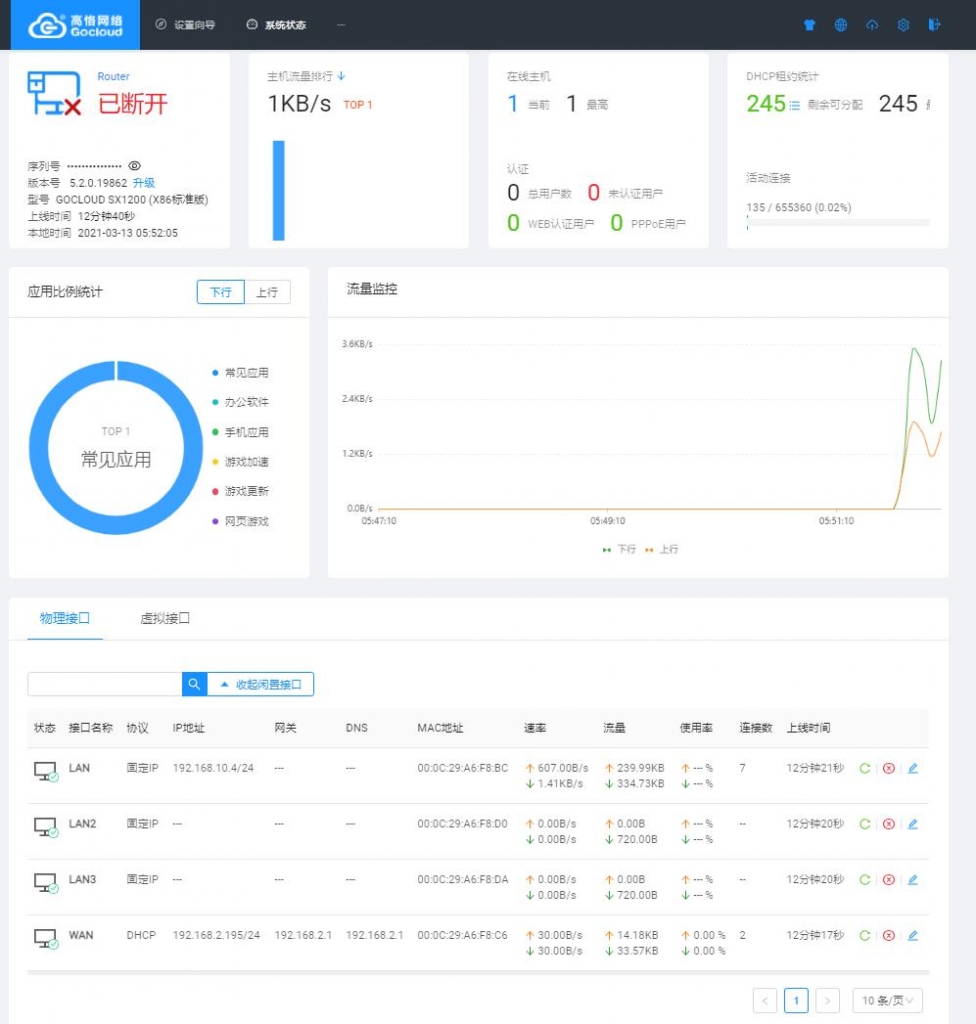
Task: Click the blue search magnifier button
Action: (194, 684)
